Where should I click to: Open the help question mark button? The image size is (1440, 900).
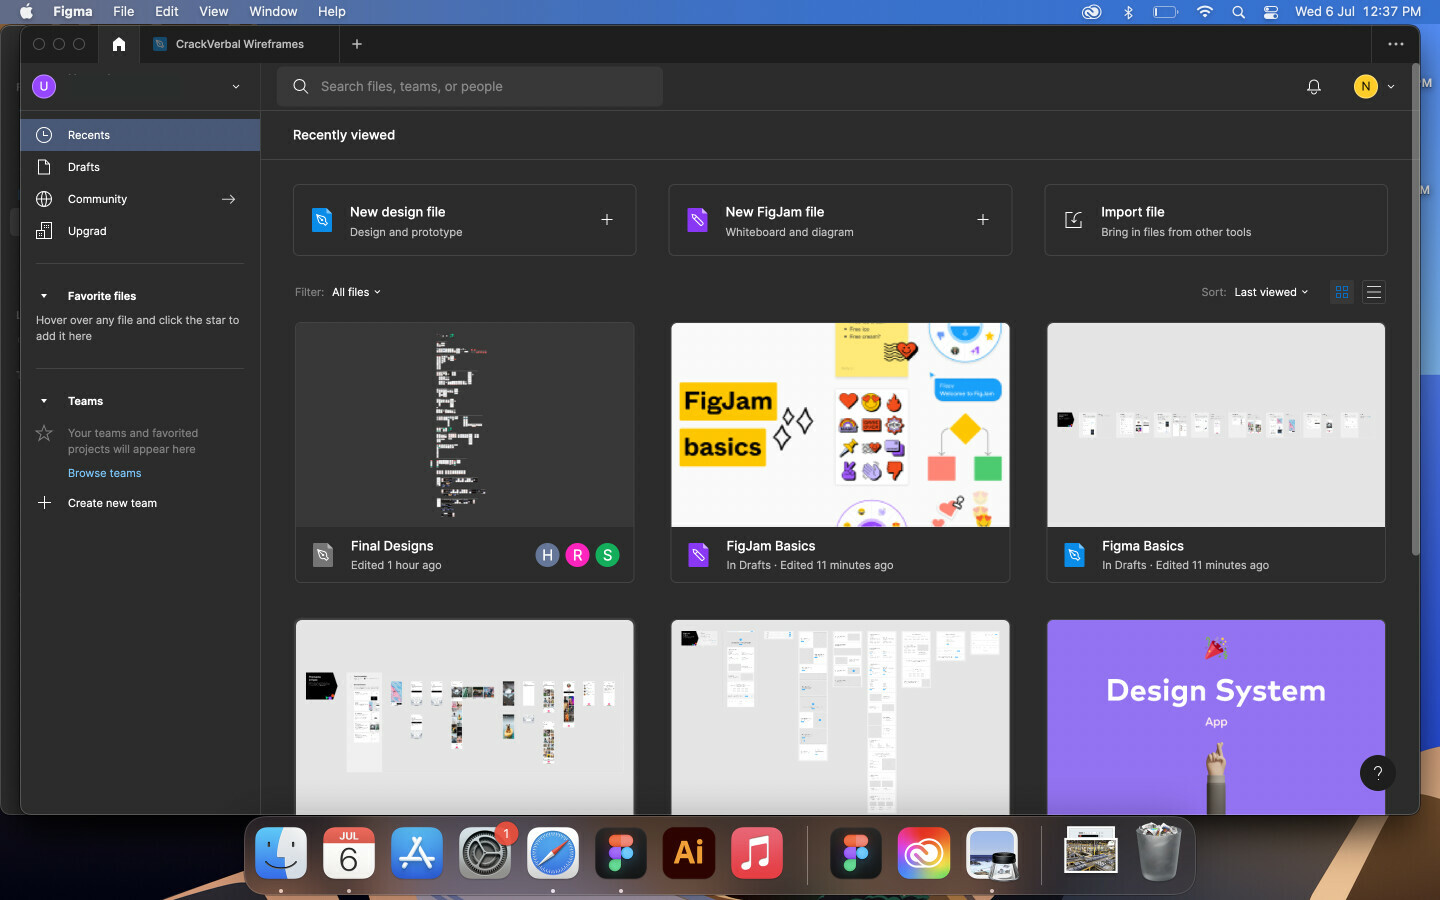click(x=1377, y=773)
